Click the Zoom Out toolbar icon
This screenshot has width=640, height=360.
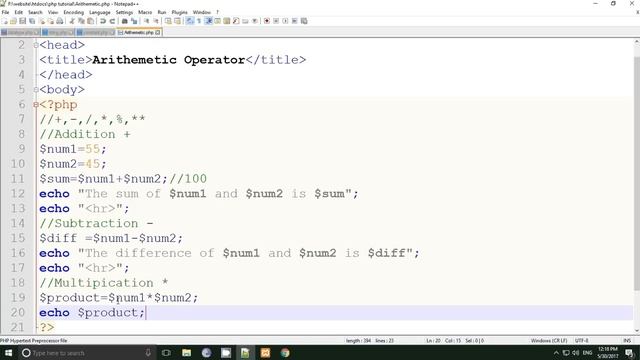[156, 21]
